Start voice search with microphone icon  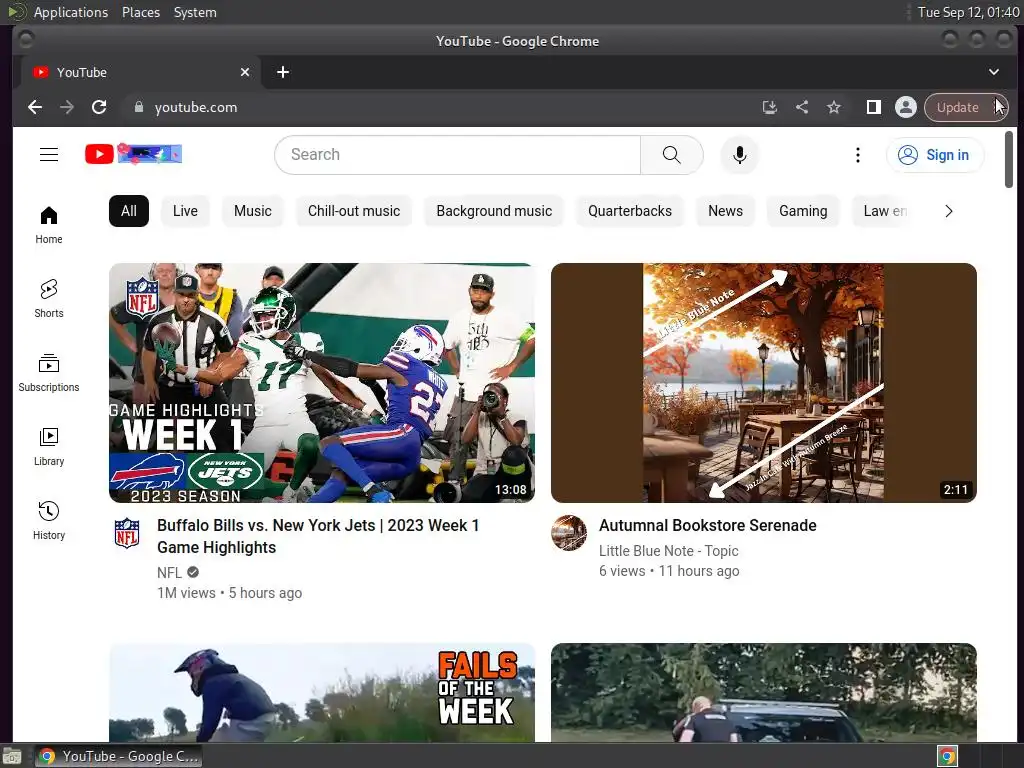tap(739, 155)
